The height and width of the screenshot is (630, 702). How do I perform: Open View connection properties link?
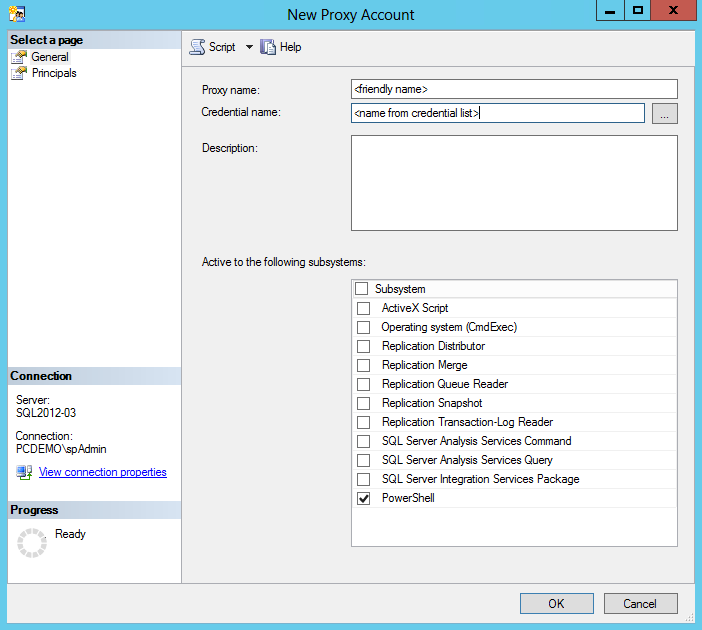tap(103, 472)
